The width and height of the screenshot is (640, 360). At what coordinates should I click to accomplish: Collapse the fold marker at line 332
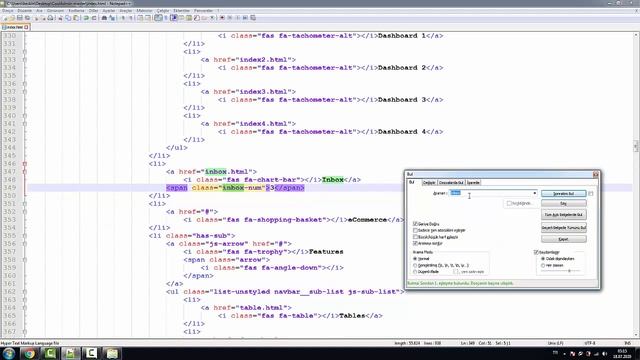(x=24, y=52)
